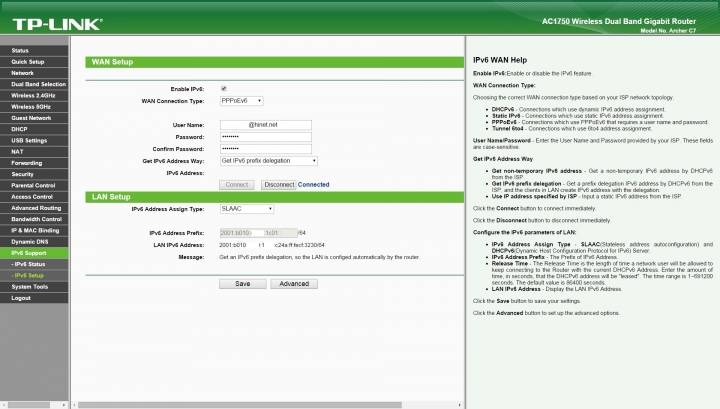Open the IPv6 Address Assign Type dropdown
The width and height of the screenshot is (720, 409).
pos(247,209)
